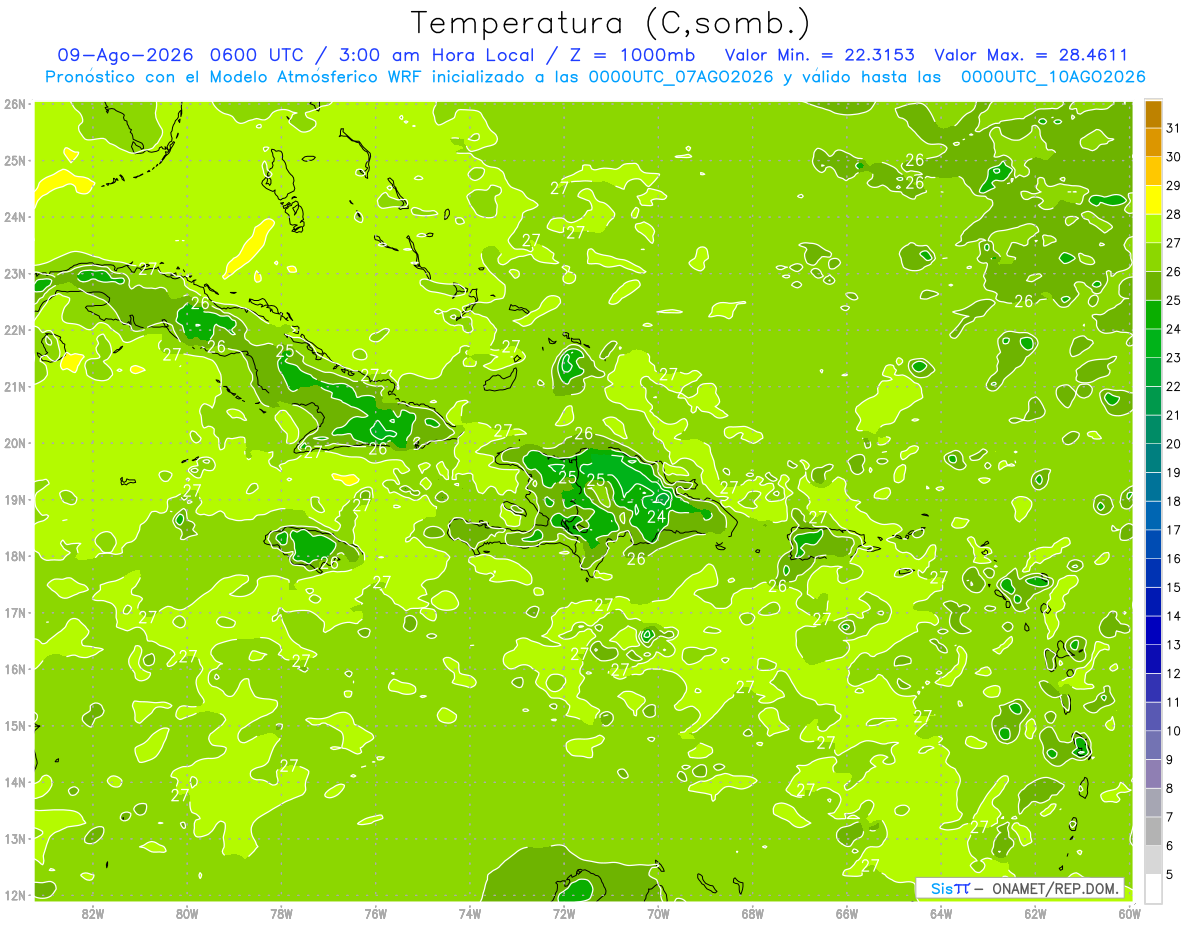1200x927 pixels.
Task: Select the Valor Max. = 28.4611 readout
Action: (1031, 55)
